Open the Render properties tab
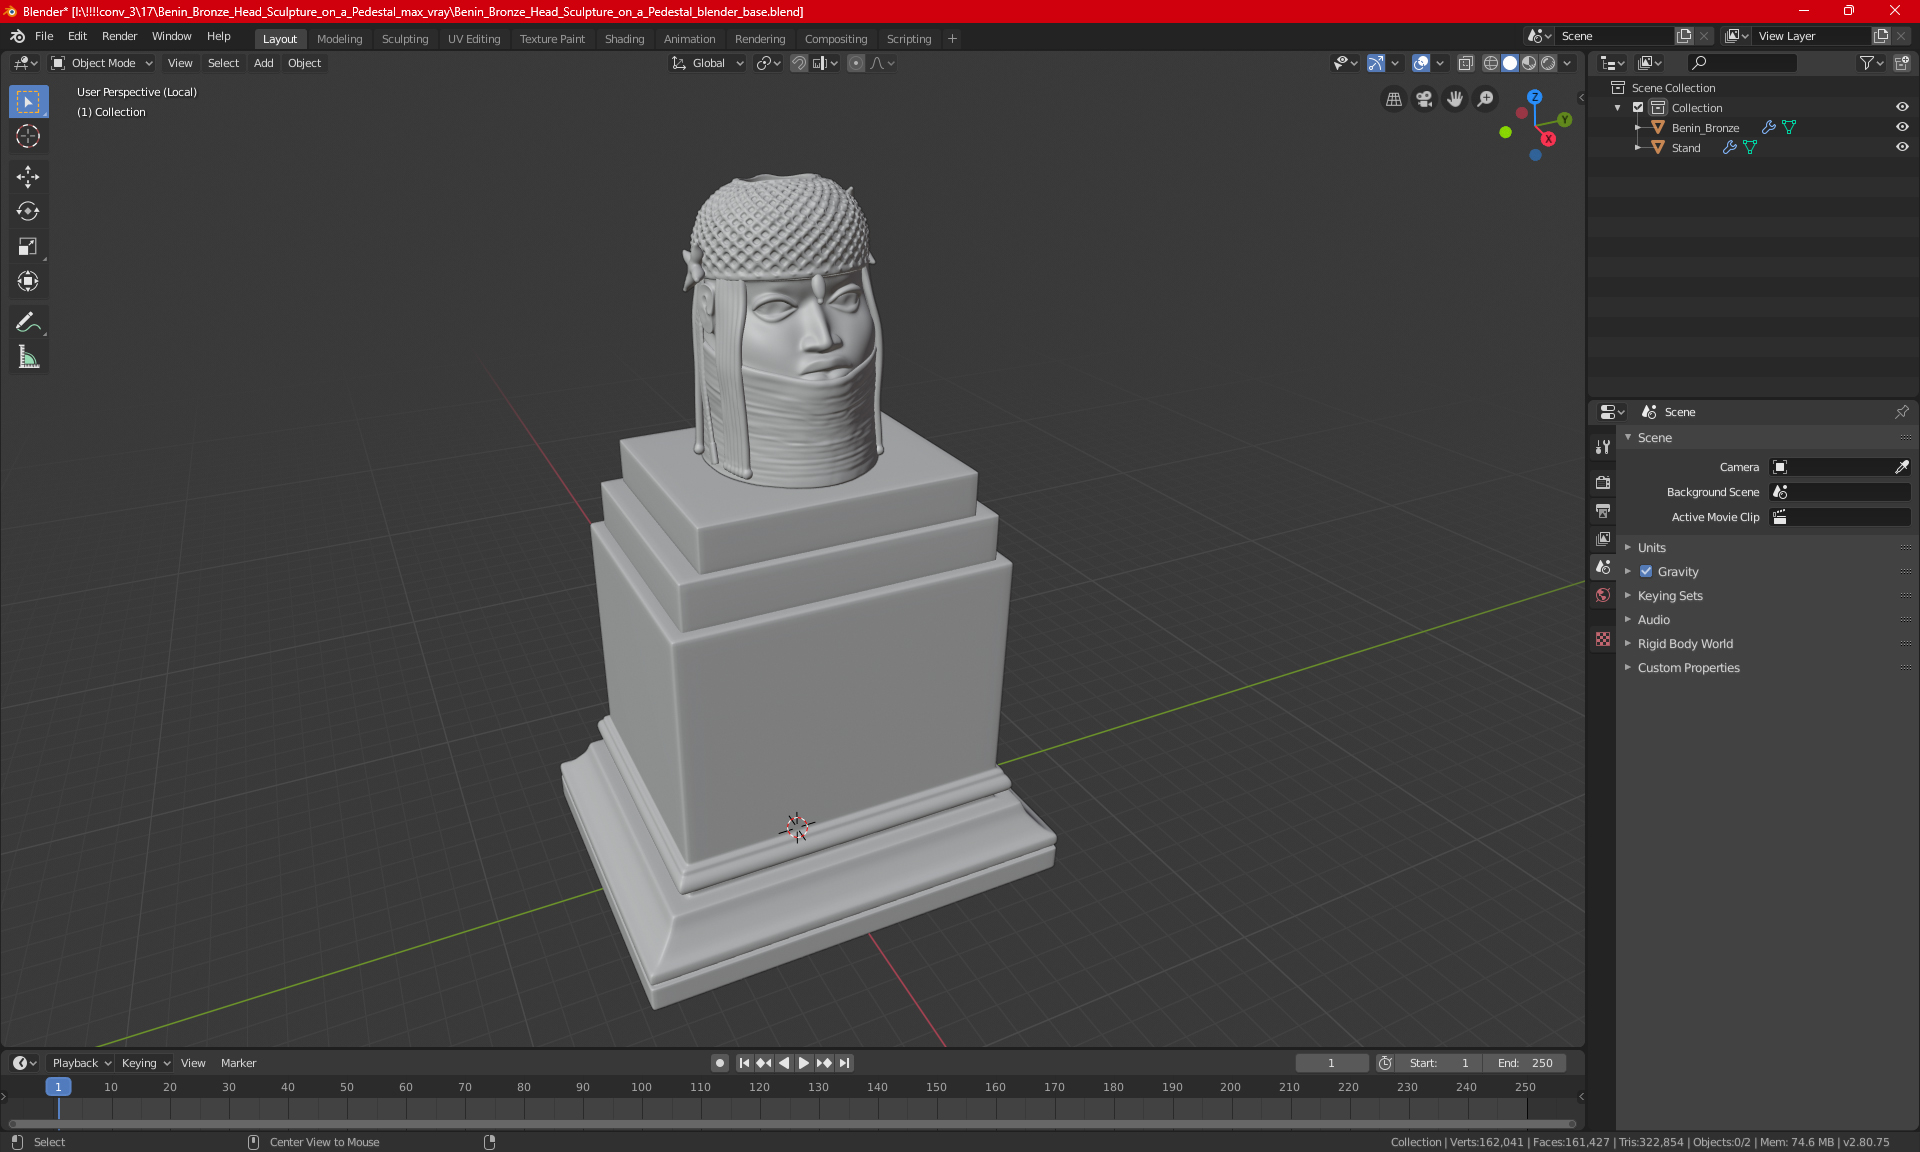Viewport: 1920px width, 1152px height. tap(1603, 482)
